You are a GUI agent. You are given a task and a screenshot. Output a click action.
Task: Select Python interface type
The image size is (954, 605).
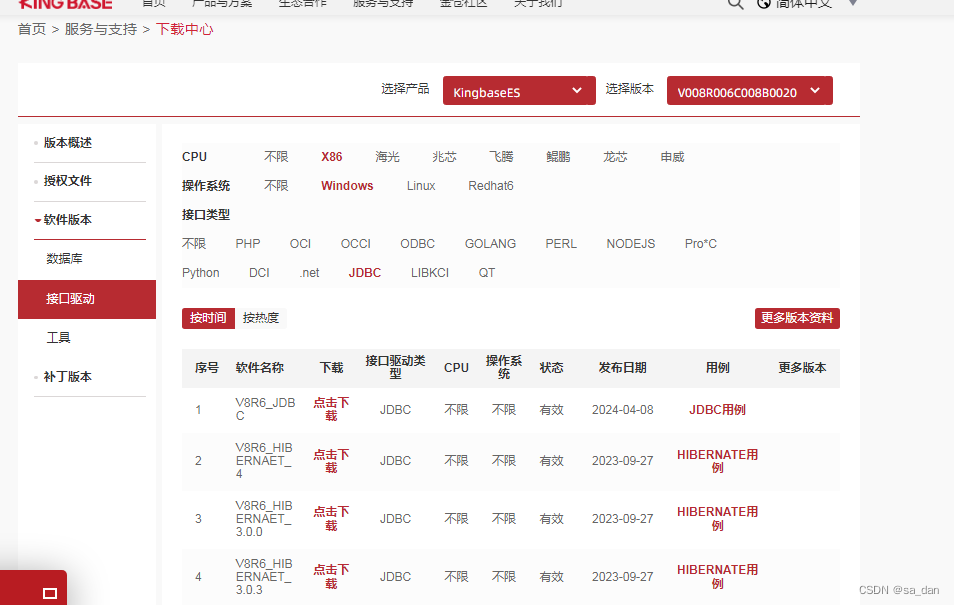coord(201,273)
